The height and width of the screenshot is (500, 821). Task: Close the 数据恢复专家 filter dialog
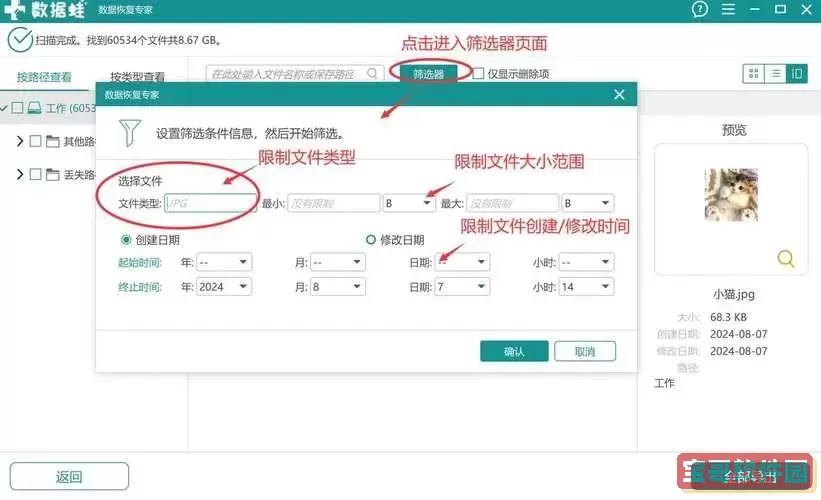tap(619, 94)
